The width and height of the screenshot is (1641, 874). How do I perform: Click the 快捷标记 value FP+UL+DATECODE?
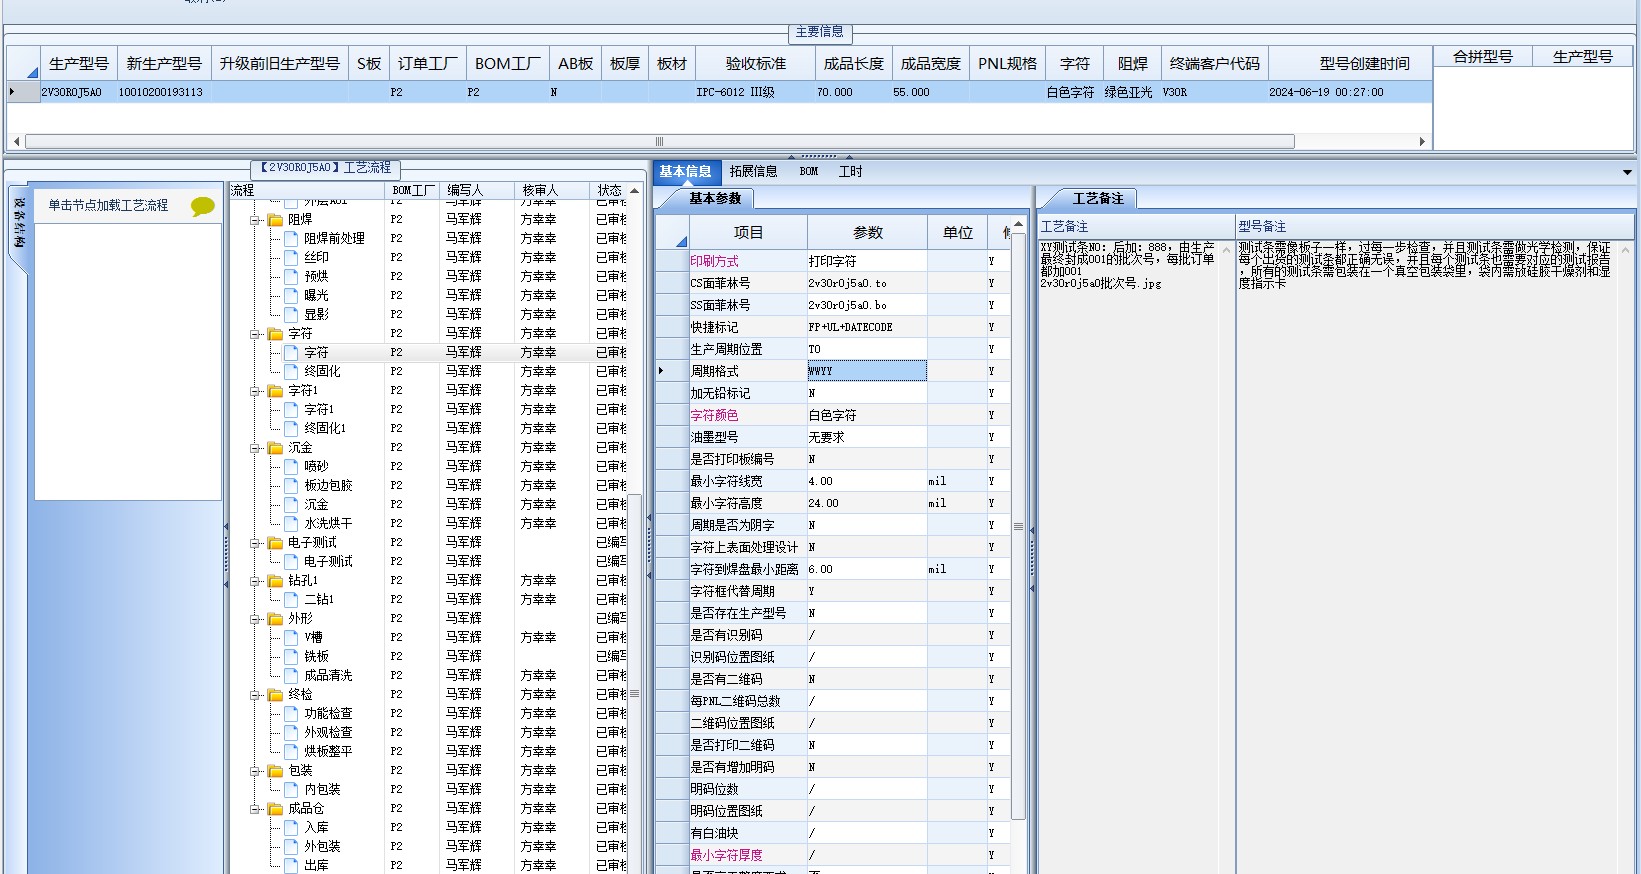(x=867, y=327)
